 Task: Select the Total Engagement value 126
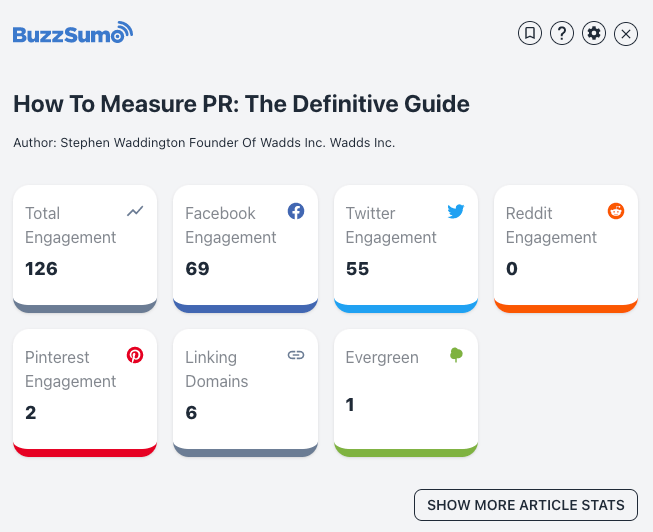pos(42,268)
